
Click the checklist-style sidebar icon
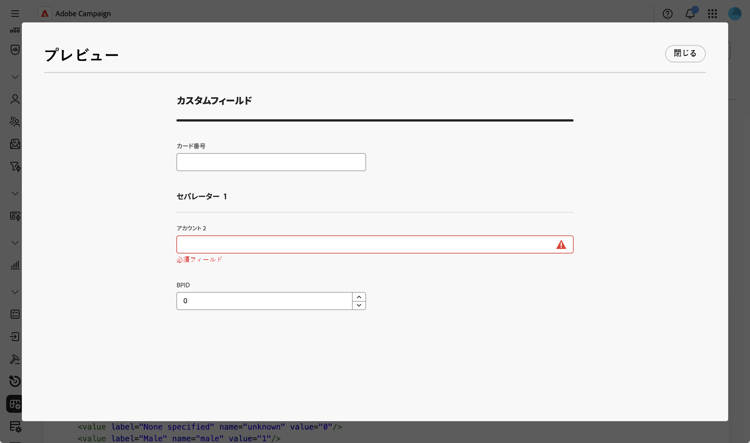point(15,314)
